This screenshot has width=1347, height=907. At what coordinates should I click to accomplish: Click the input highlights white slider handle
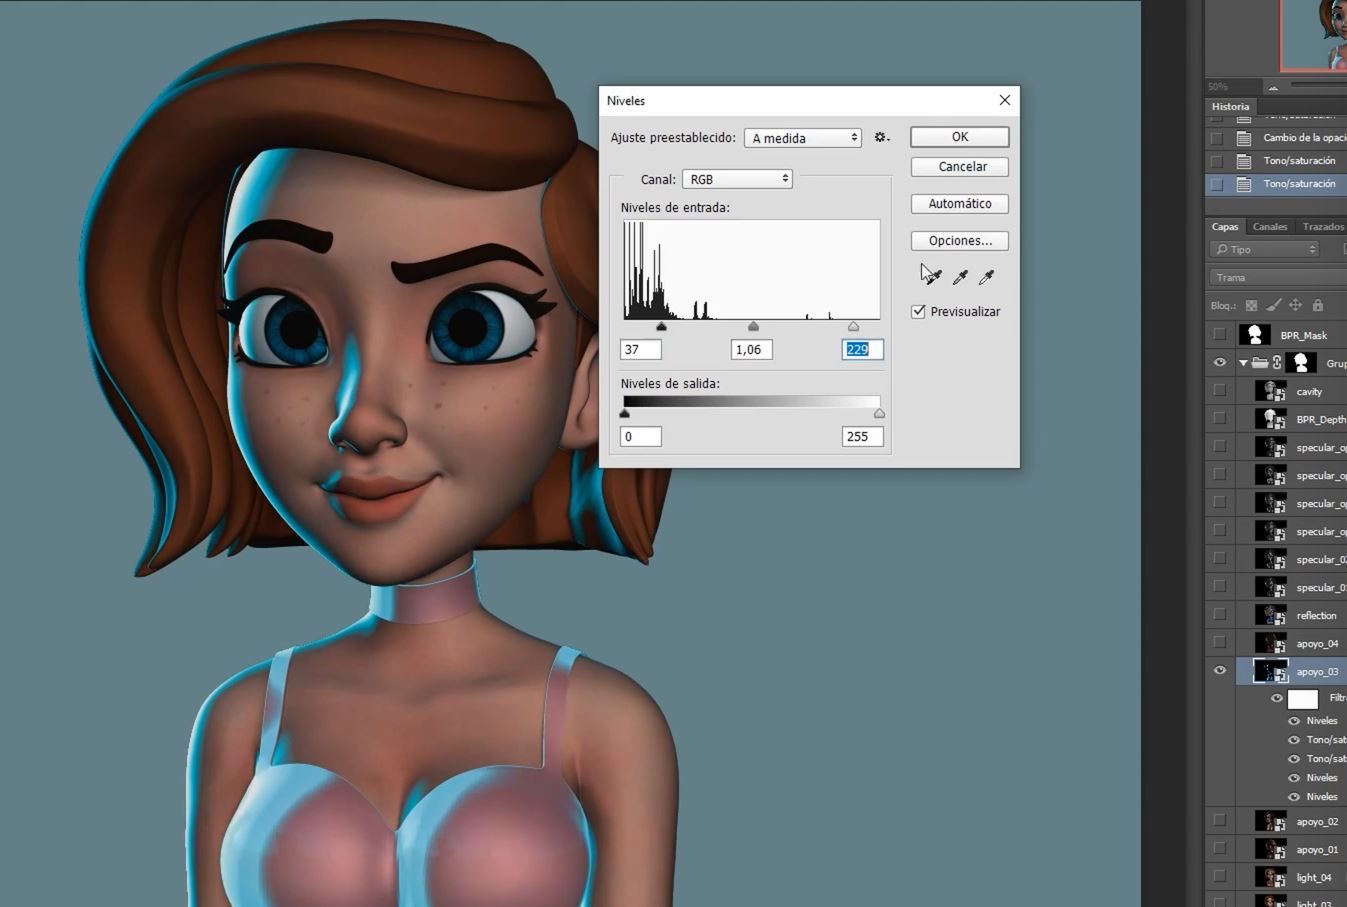(853, 326)
